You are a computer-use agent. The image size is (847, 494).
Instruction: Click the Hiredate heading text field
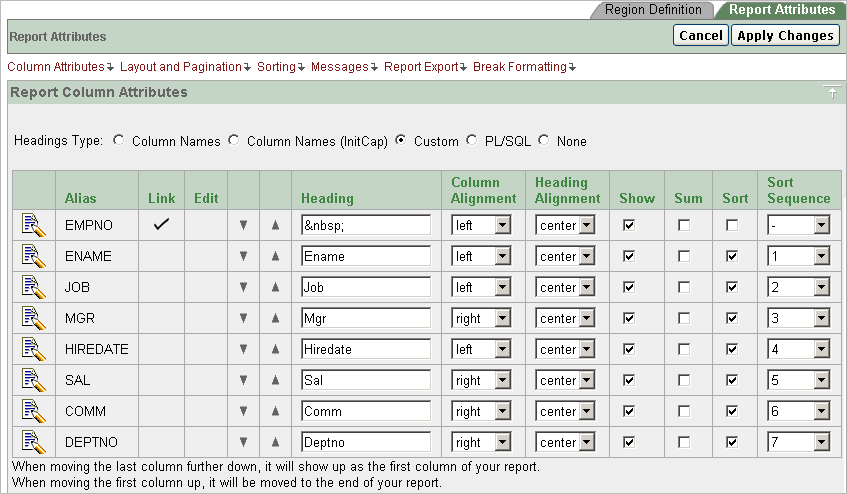coord(365,350)
